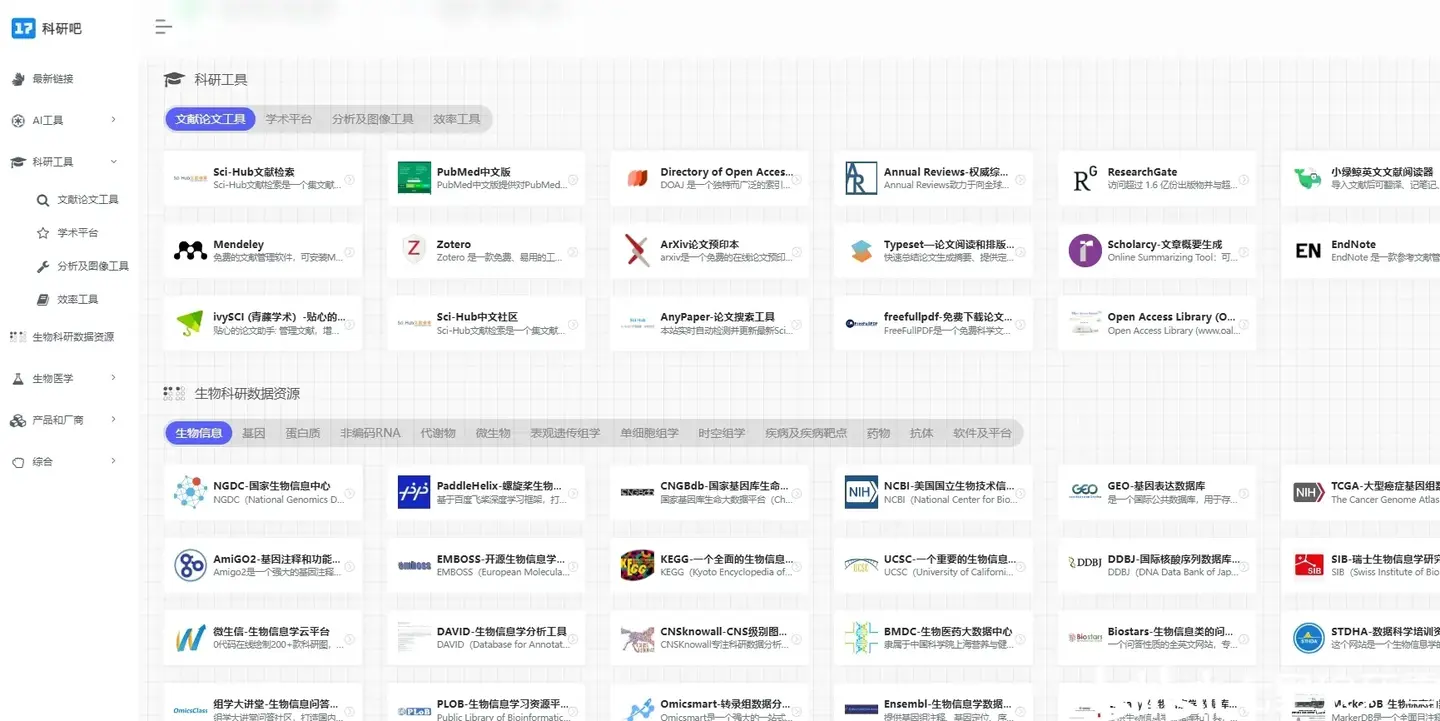Open the Mendeley logo card
The height and width of the screenshot is (721, 1440).
190,251
